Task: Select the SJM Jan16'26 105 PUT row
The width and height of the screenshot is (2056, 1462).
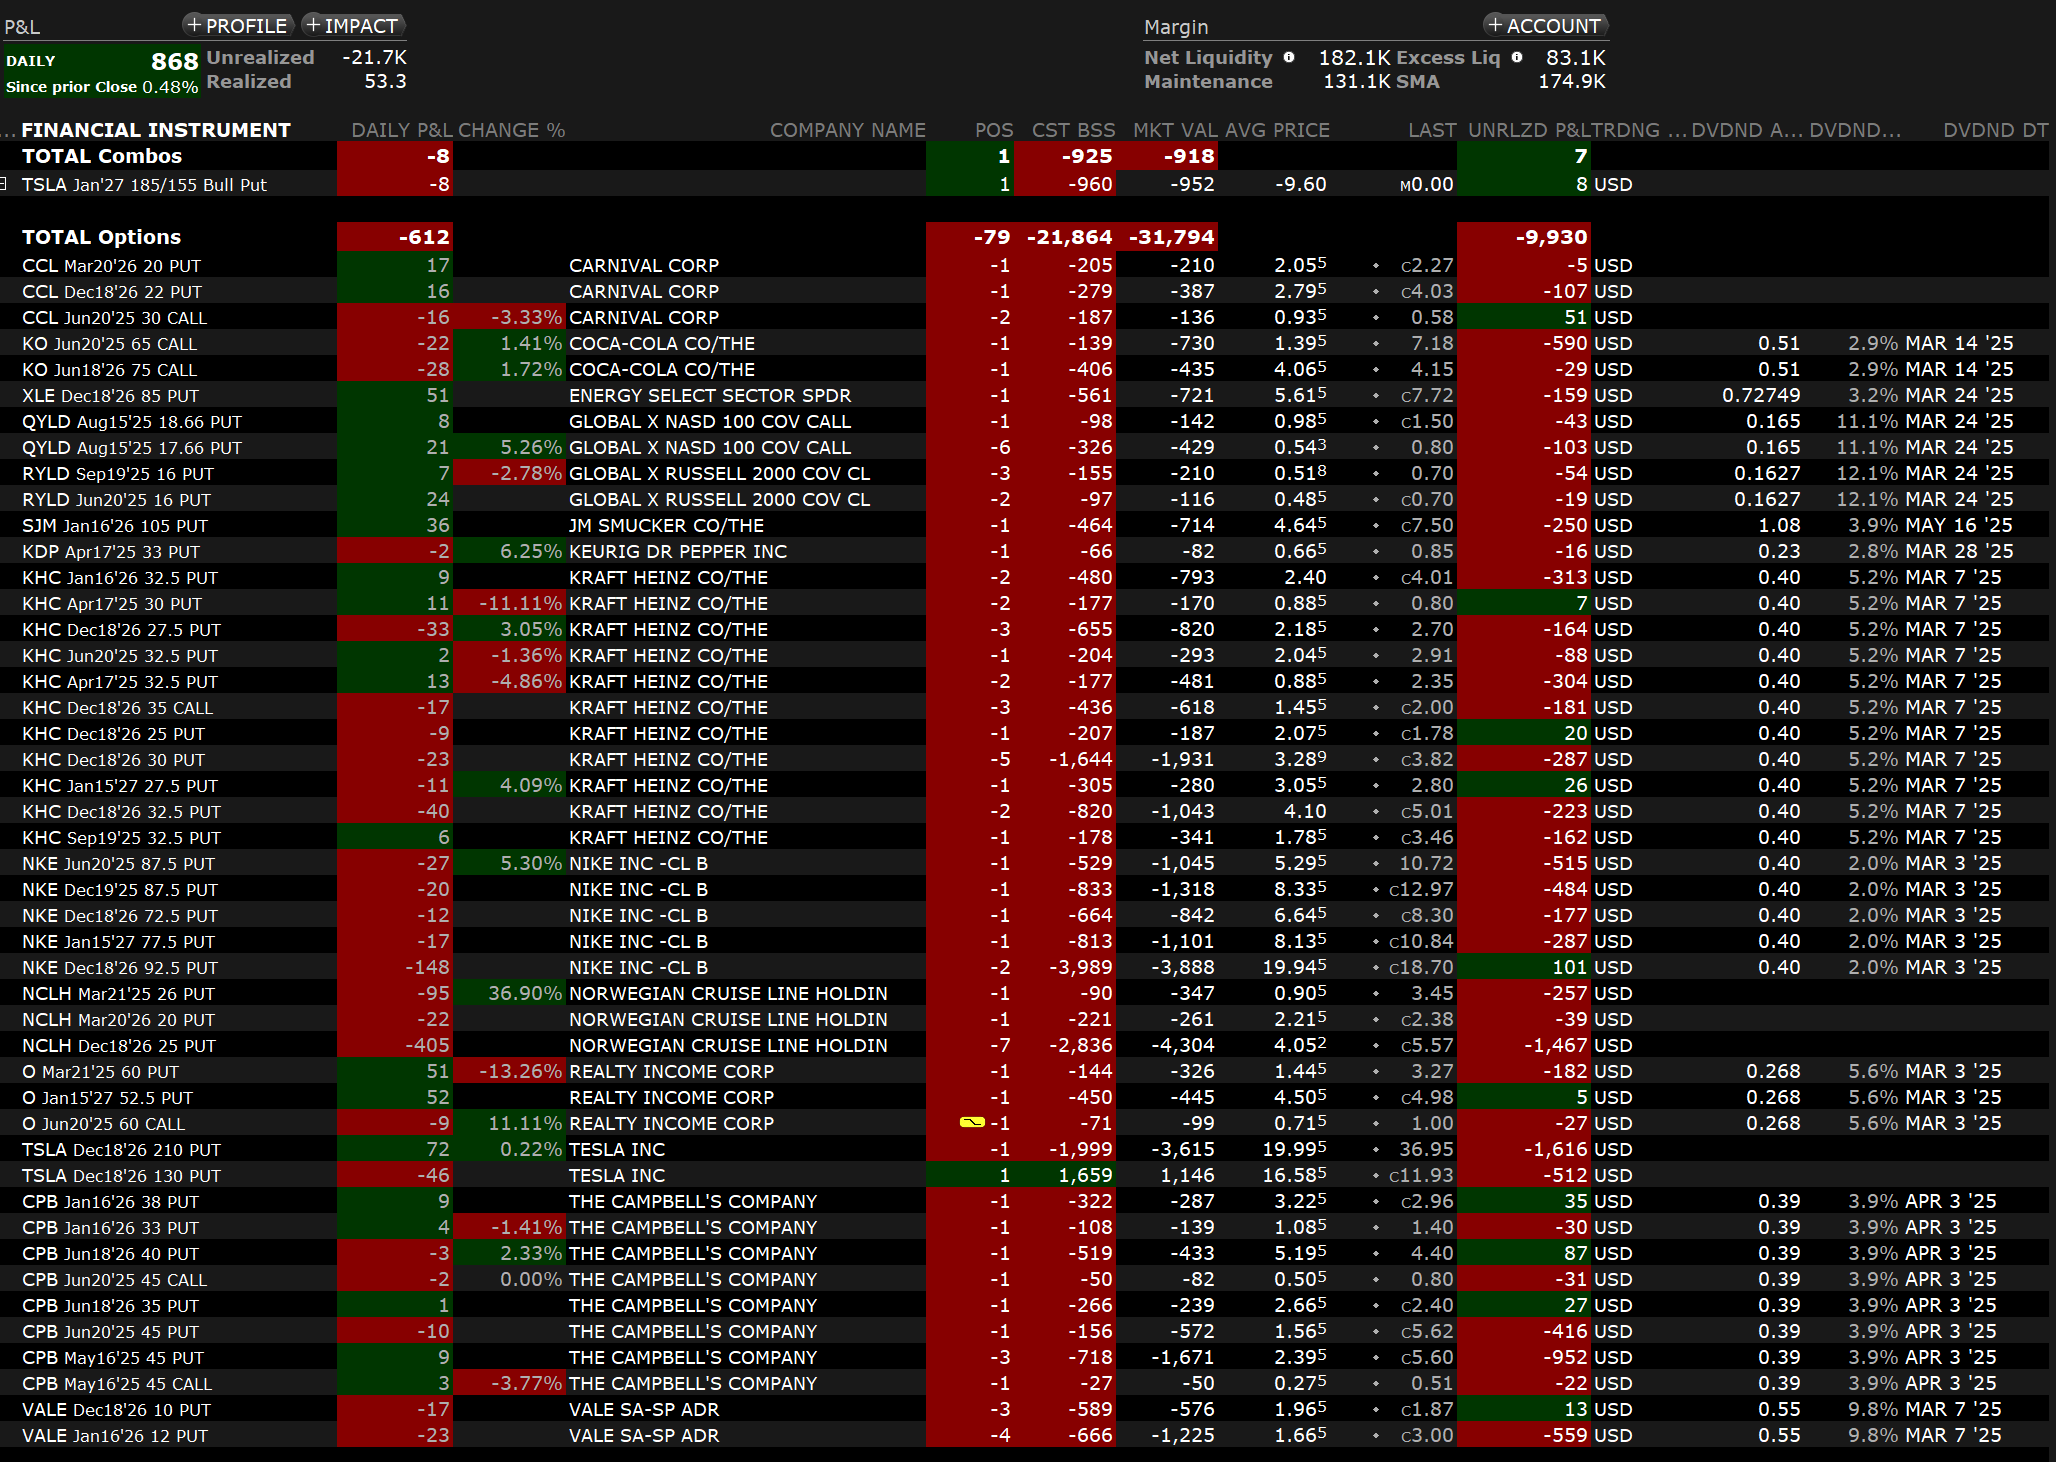Action: pyautogui.click(x=1024, y=525)
